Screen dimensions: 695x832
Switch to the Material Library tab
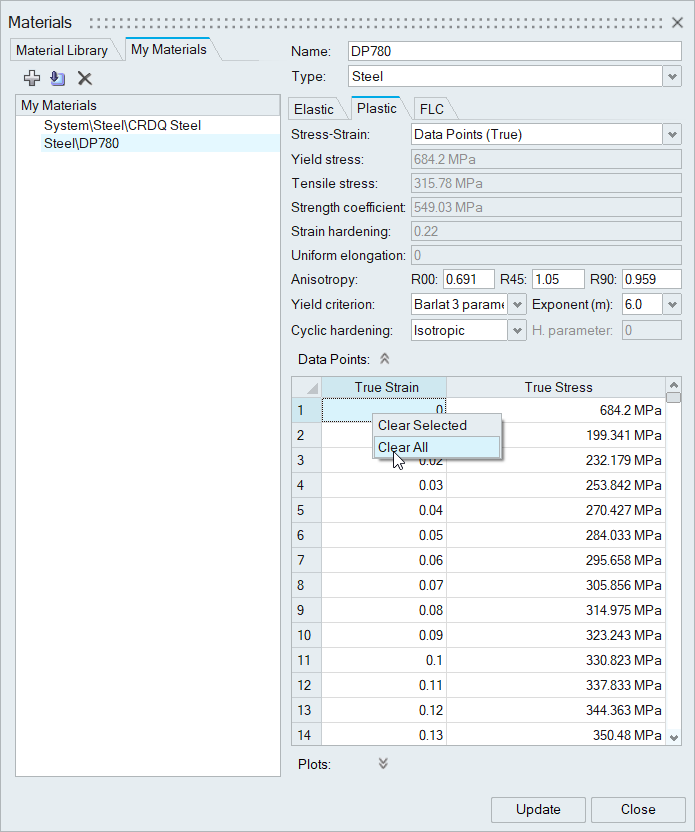(x=62, y=50)
